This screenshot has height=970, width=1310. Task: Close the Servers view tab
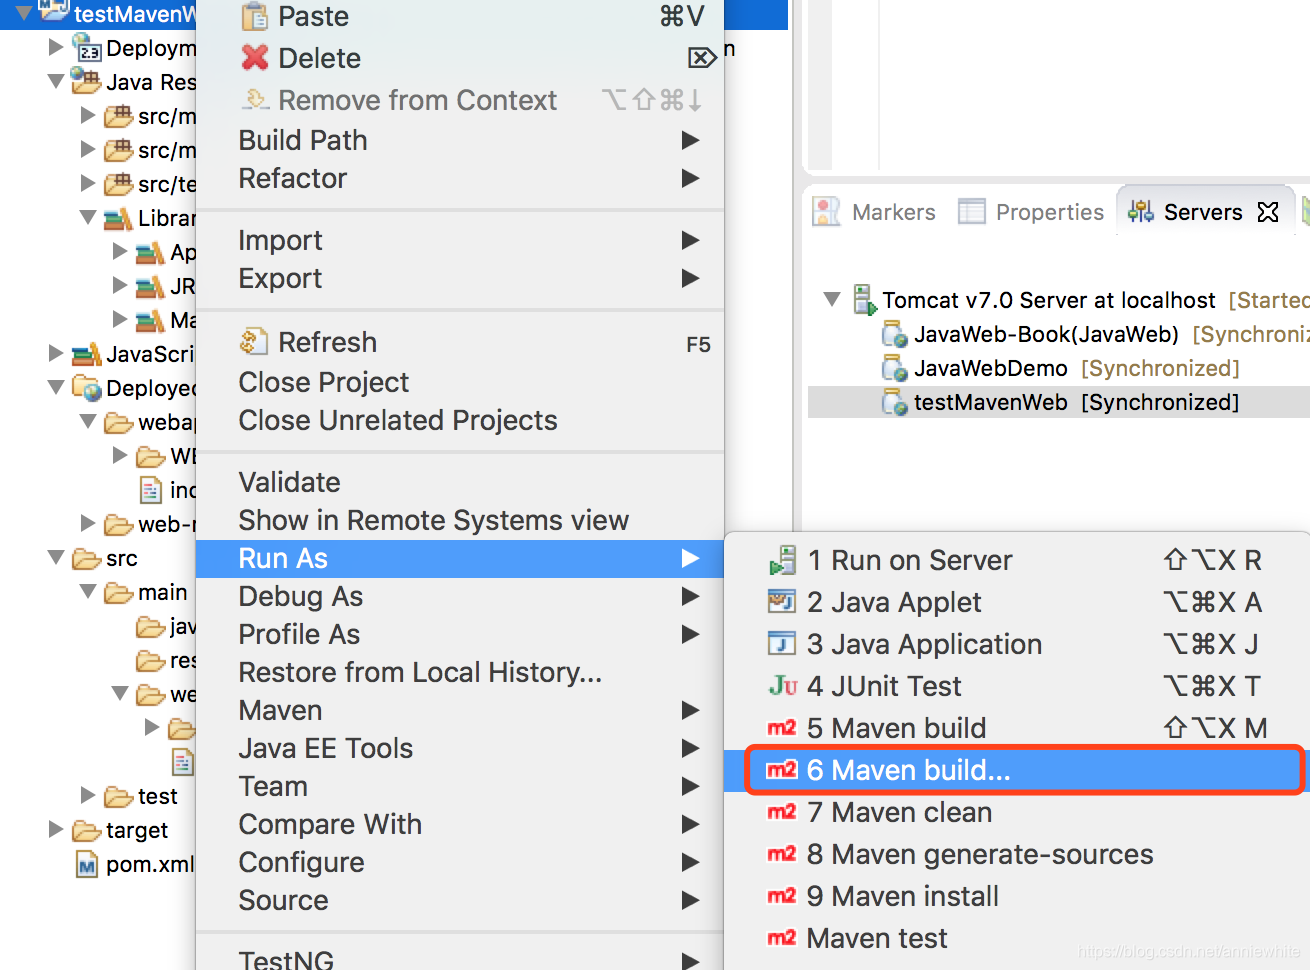(x=1268, y=212)
